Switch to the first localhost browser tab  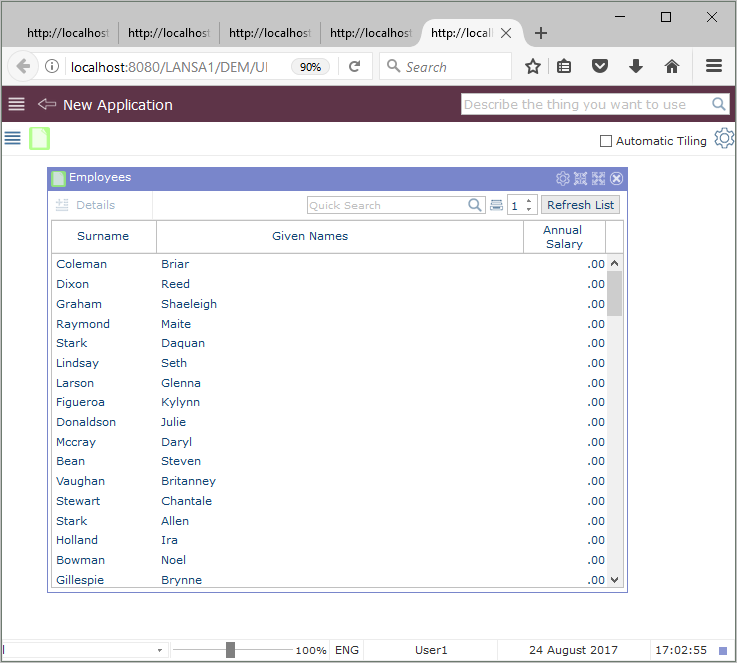coord(66,33)
